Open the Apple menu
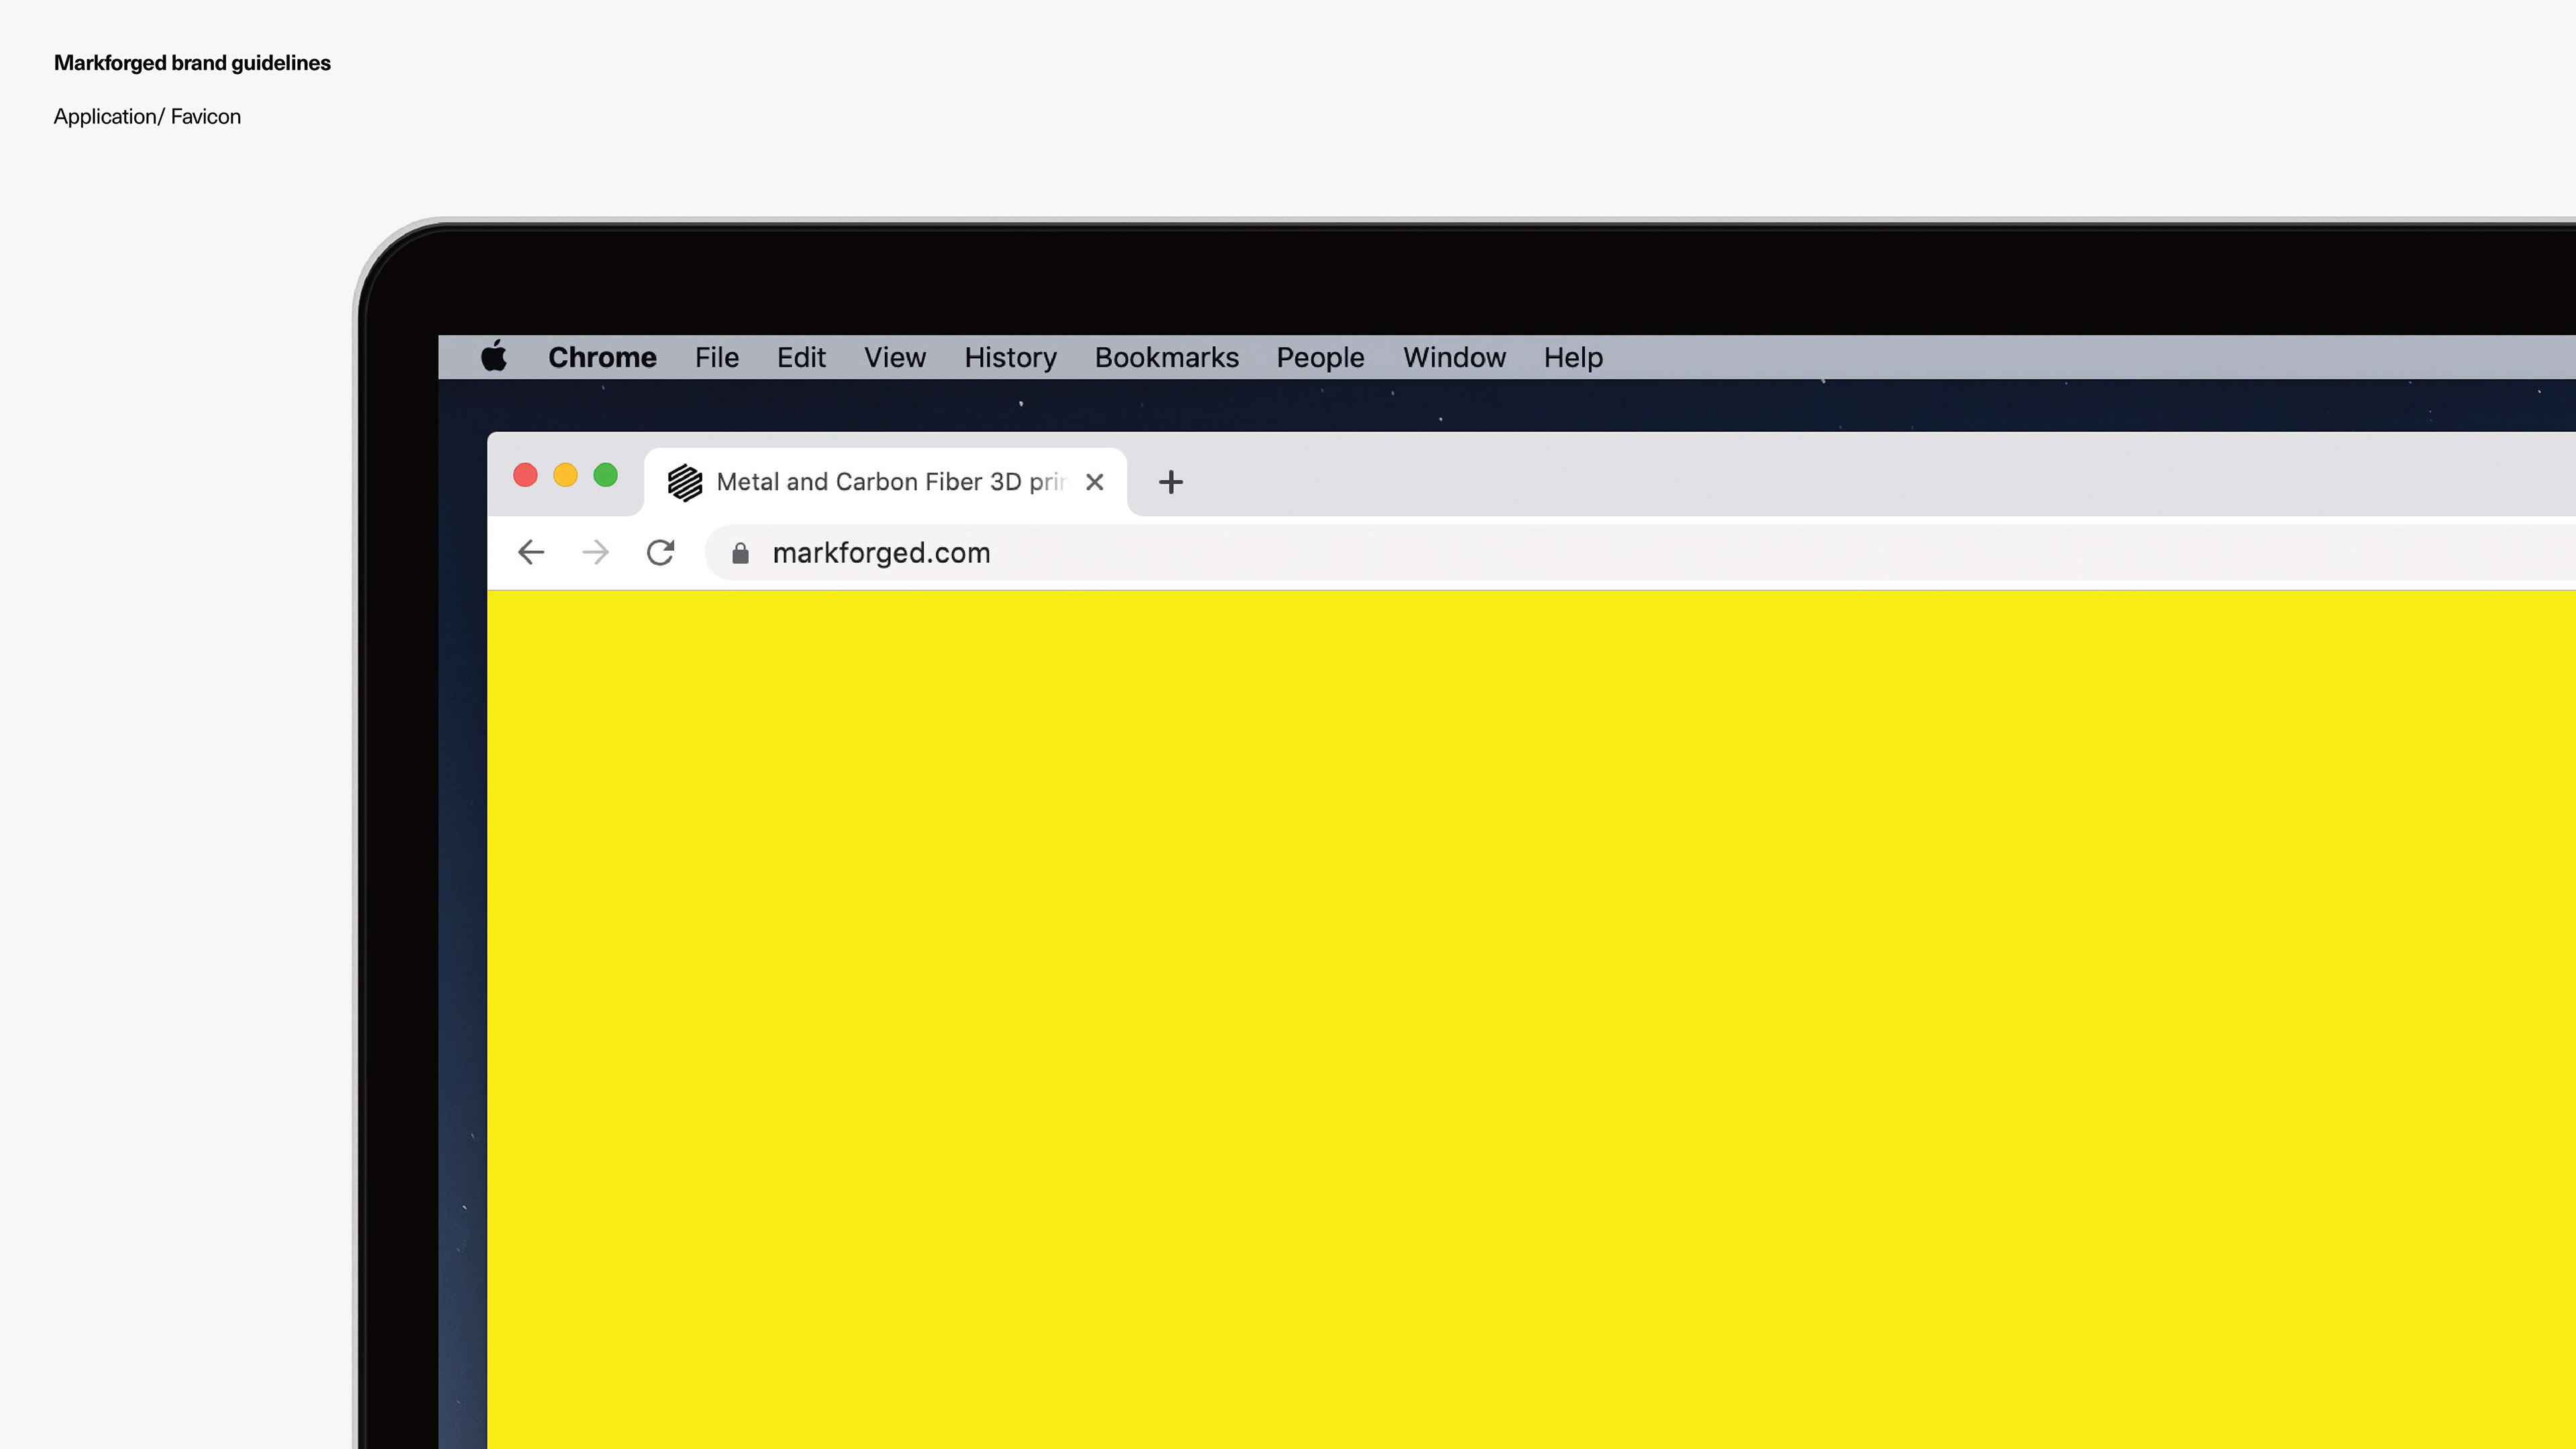 click(494, 357)
